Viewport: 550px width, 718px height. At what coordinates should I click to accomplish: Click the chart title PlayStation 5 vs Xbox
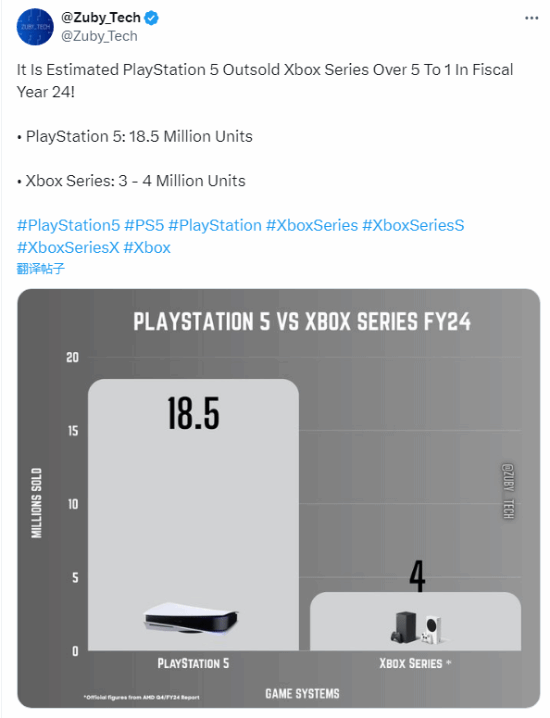pos(302,321)
